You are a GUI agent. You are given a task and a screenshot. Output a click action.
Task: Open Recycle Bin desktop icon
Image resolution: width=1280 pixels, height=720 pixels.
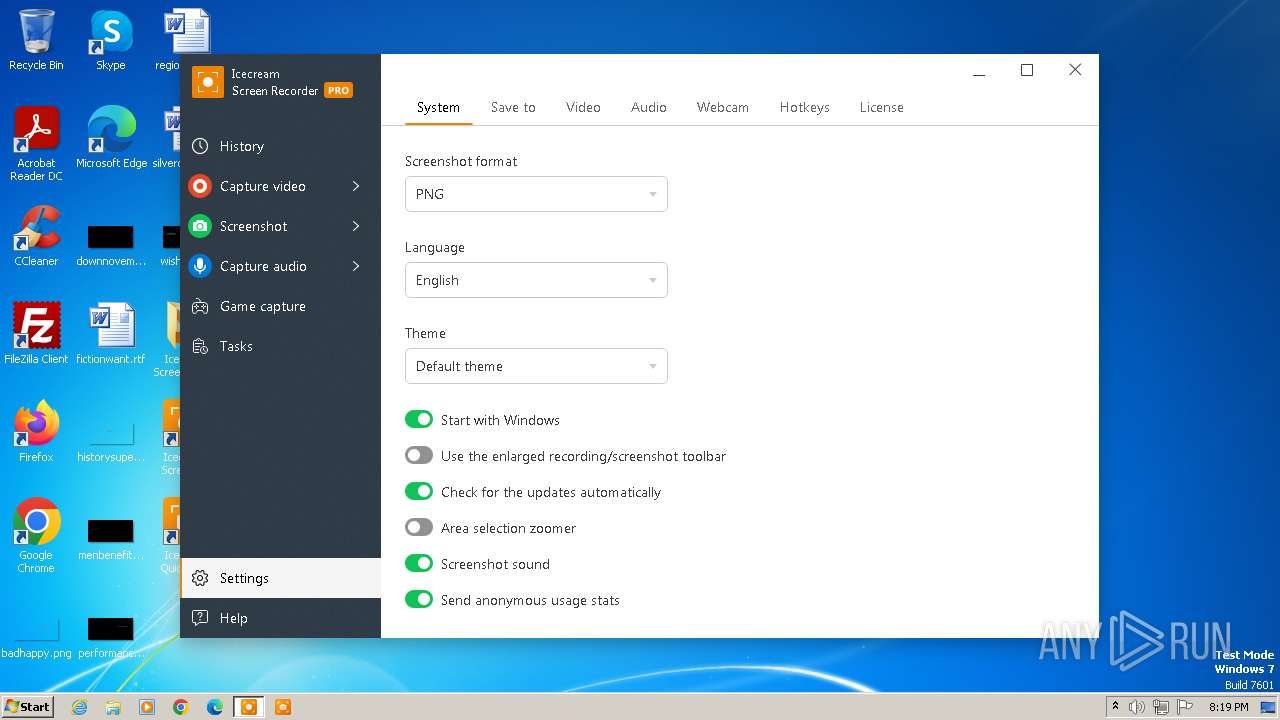tap(36, 40)
